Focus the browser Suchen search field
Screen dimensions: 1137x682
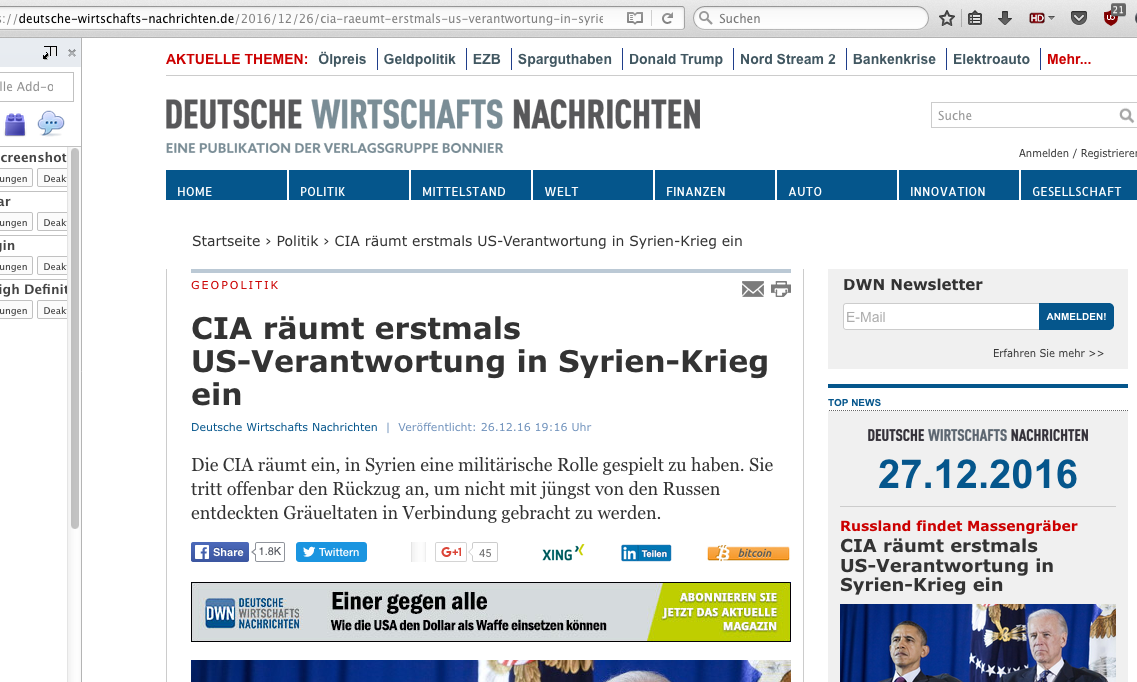click(x=811, y=18)
